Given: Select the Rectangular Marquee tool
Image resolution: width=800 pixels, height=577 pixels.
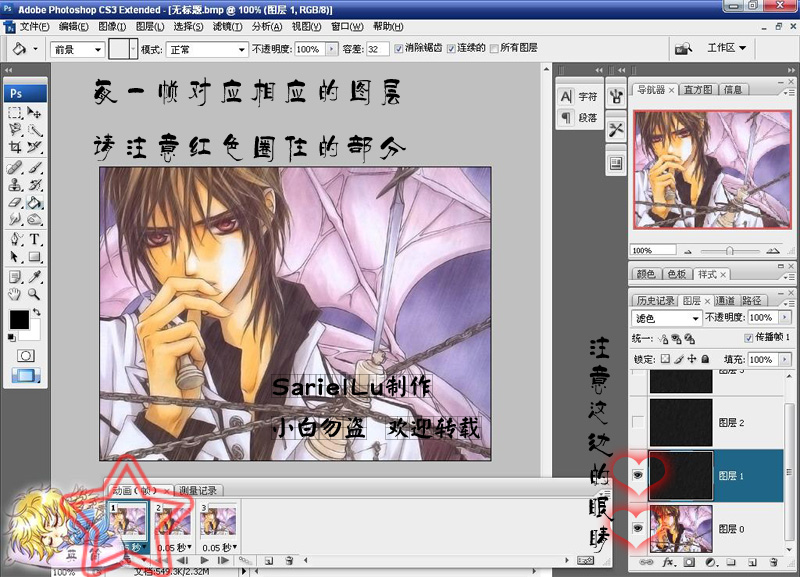Looking at the screenshot, I should point(15,112).
